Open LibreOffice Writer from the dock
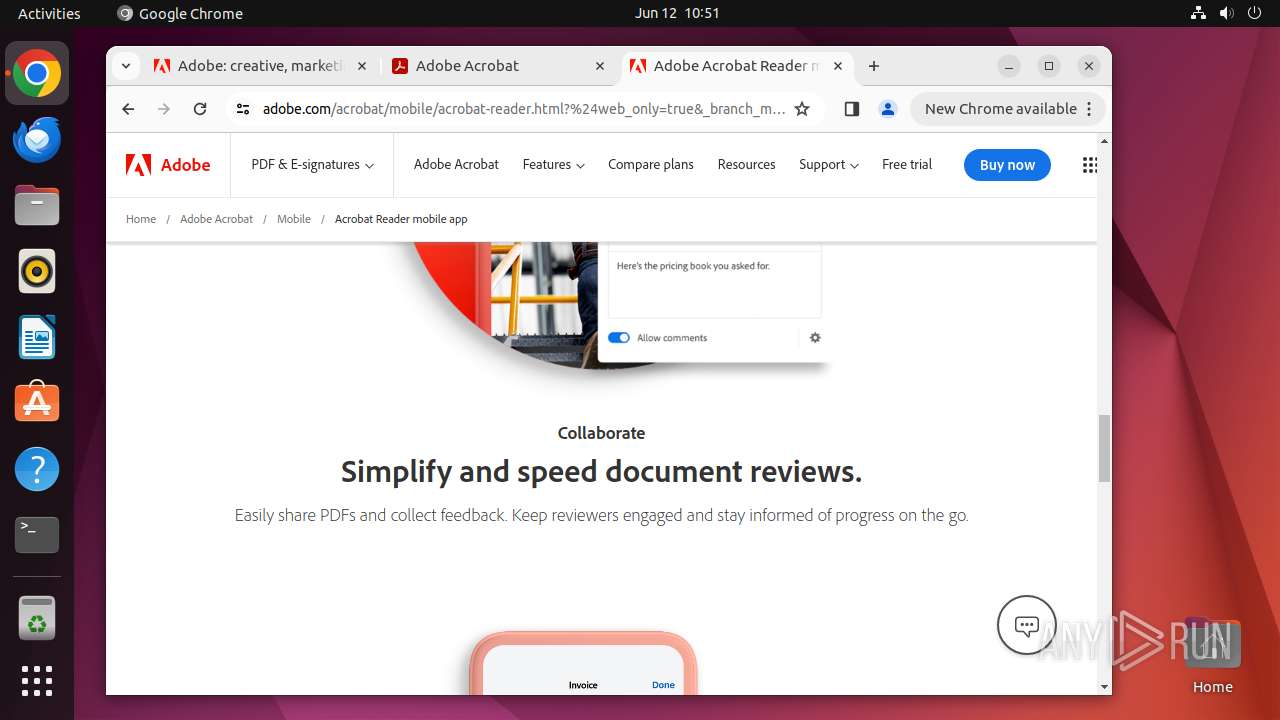The width and height of the screenshot is (1280, 720). 37,337
